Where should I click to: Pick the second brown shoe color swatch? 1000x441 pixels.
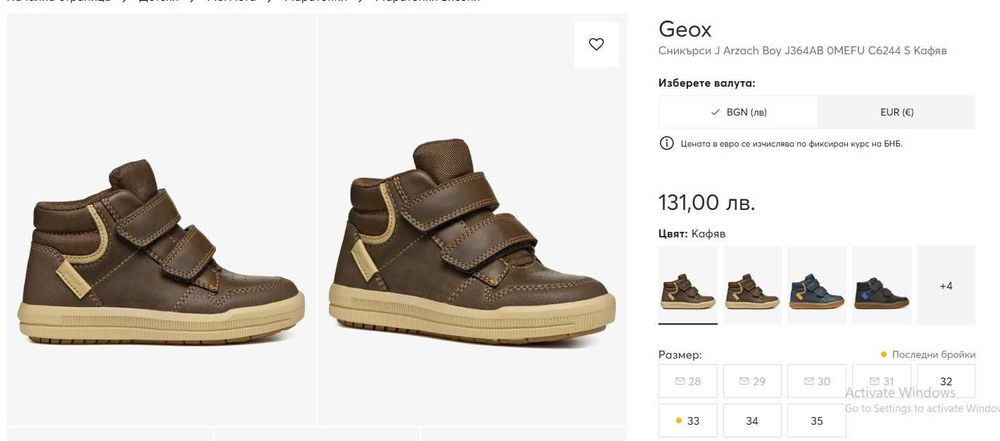click(x=752, y=286)
